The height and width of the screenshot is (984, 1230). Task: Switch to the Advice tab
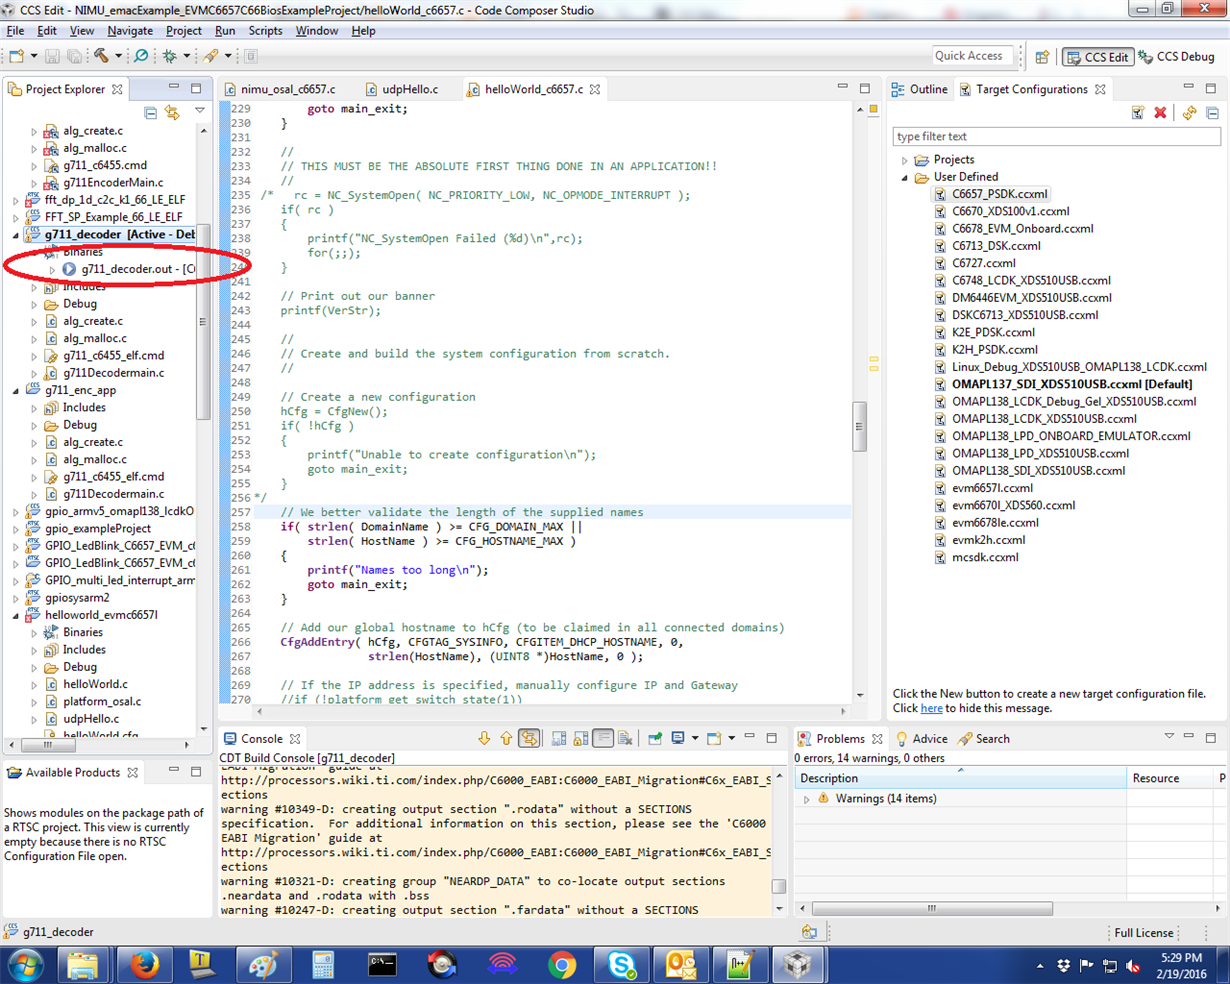(x=921, y=739)
